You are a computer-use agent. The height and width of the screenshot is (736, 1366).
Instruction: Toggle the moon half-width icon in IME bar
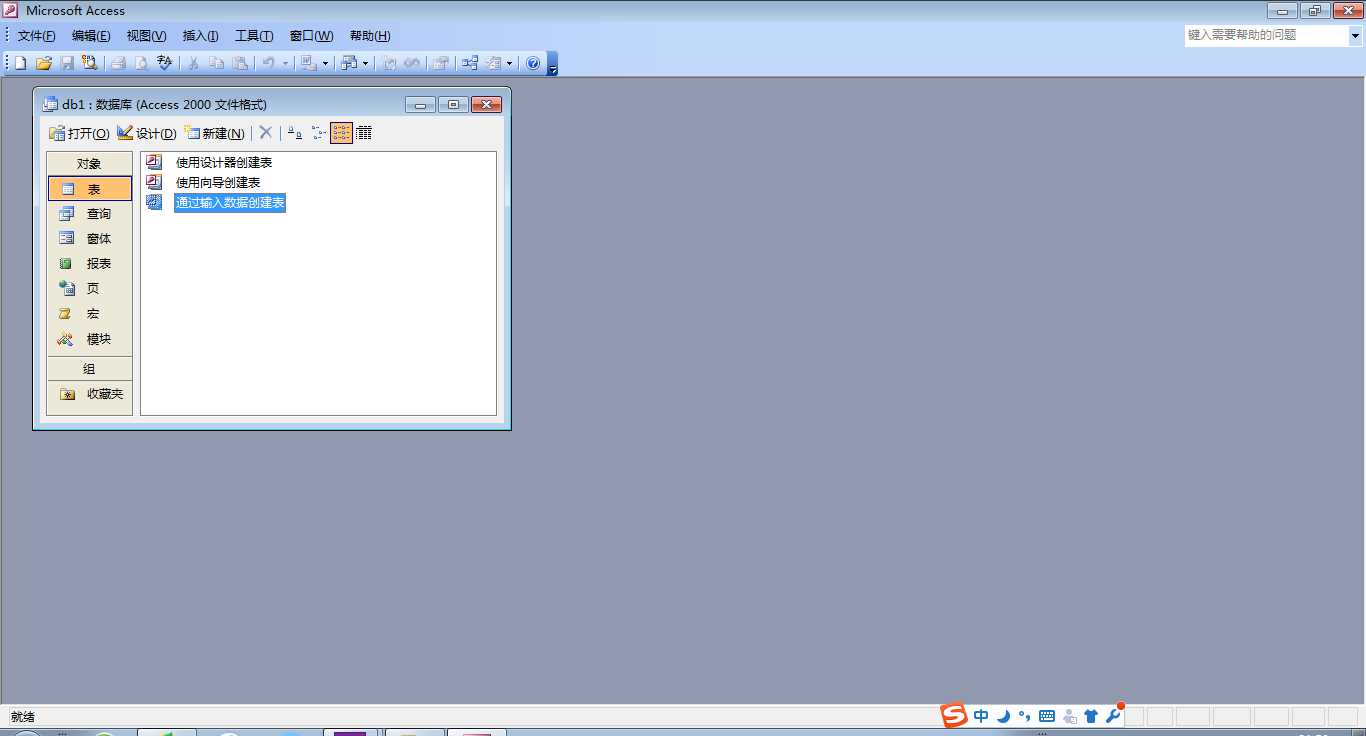click(x=1003, y=716)
